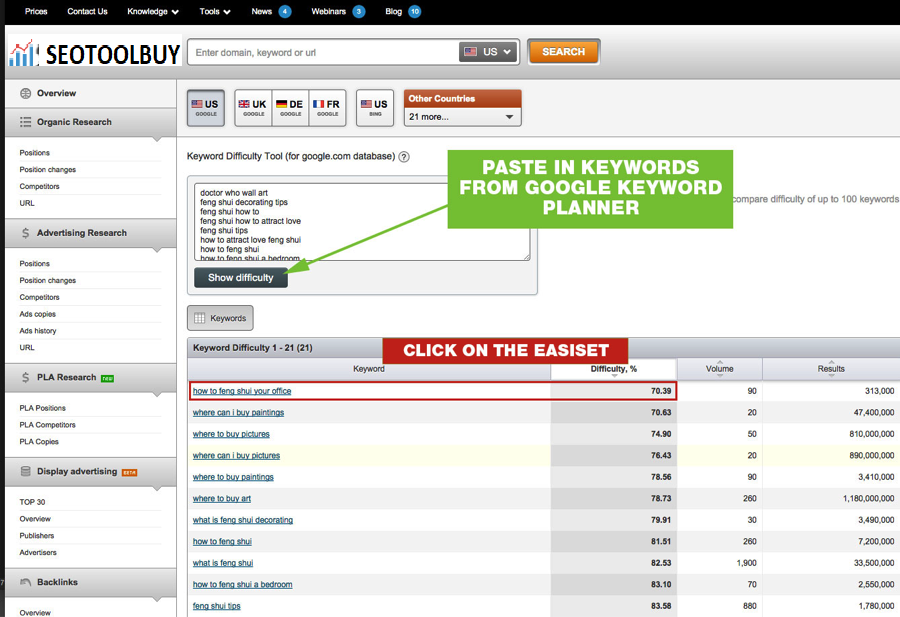The image size is (900, 617).
Task: Open 'how to feng shui' keyword link
Action: [222, 541]
